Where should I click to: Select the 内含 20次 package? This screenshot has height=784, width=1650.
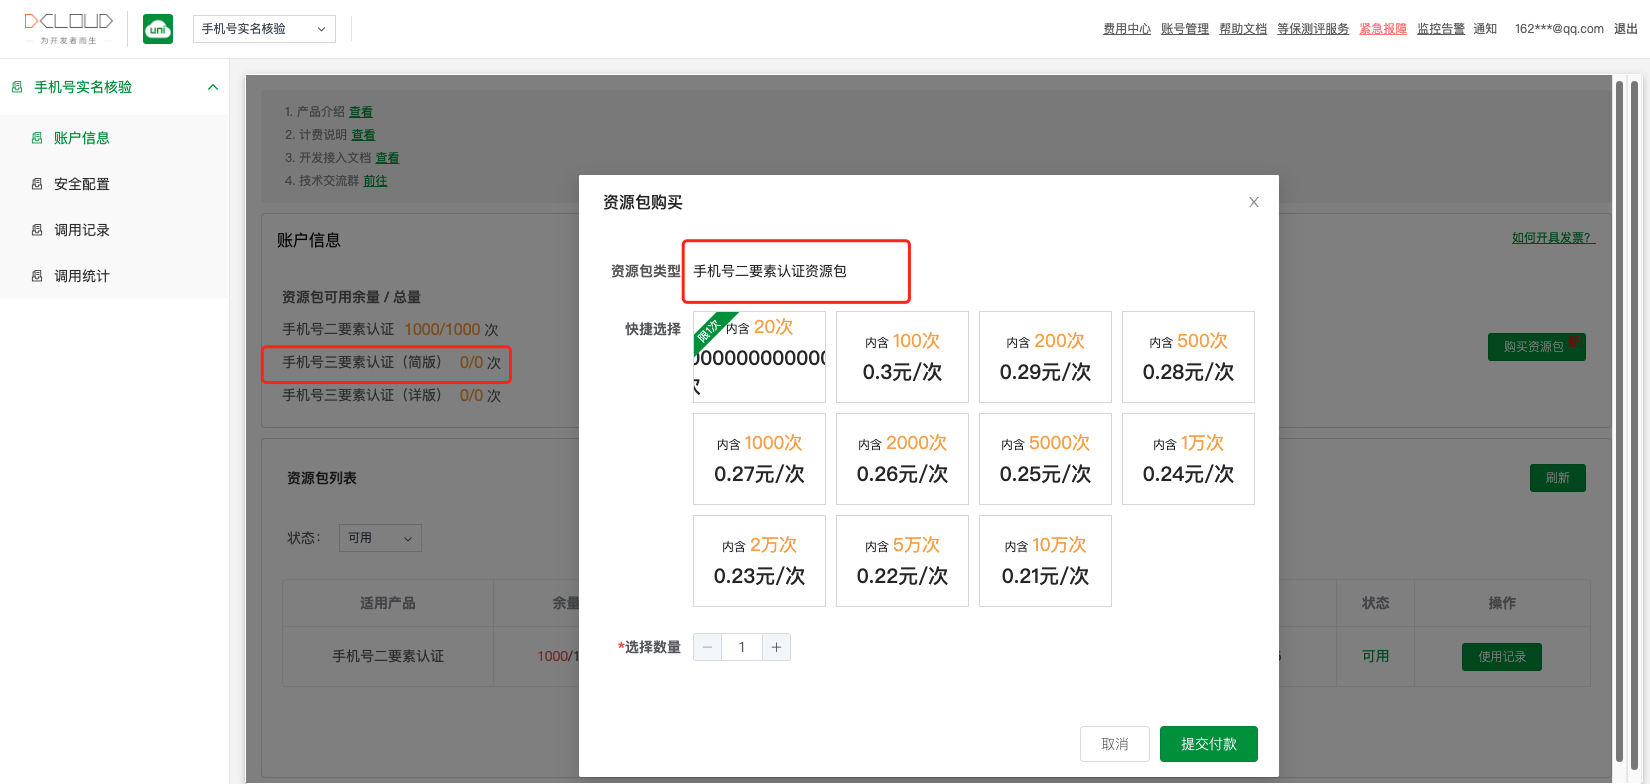pyautogui.click(x=759, y=357)
